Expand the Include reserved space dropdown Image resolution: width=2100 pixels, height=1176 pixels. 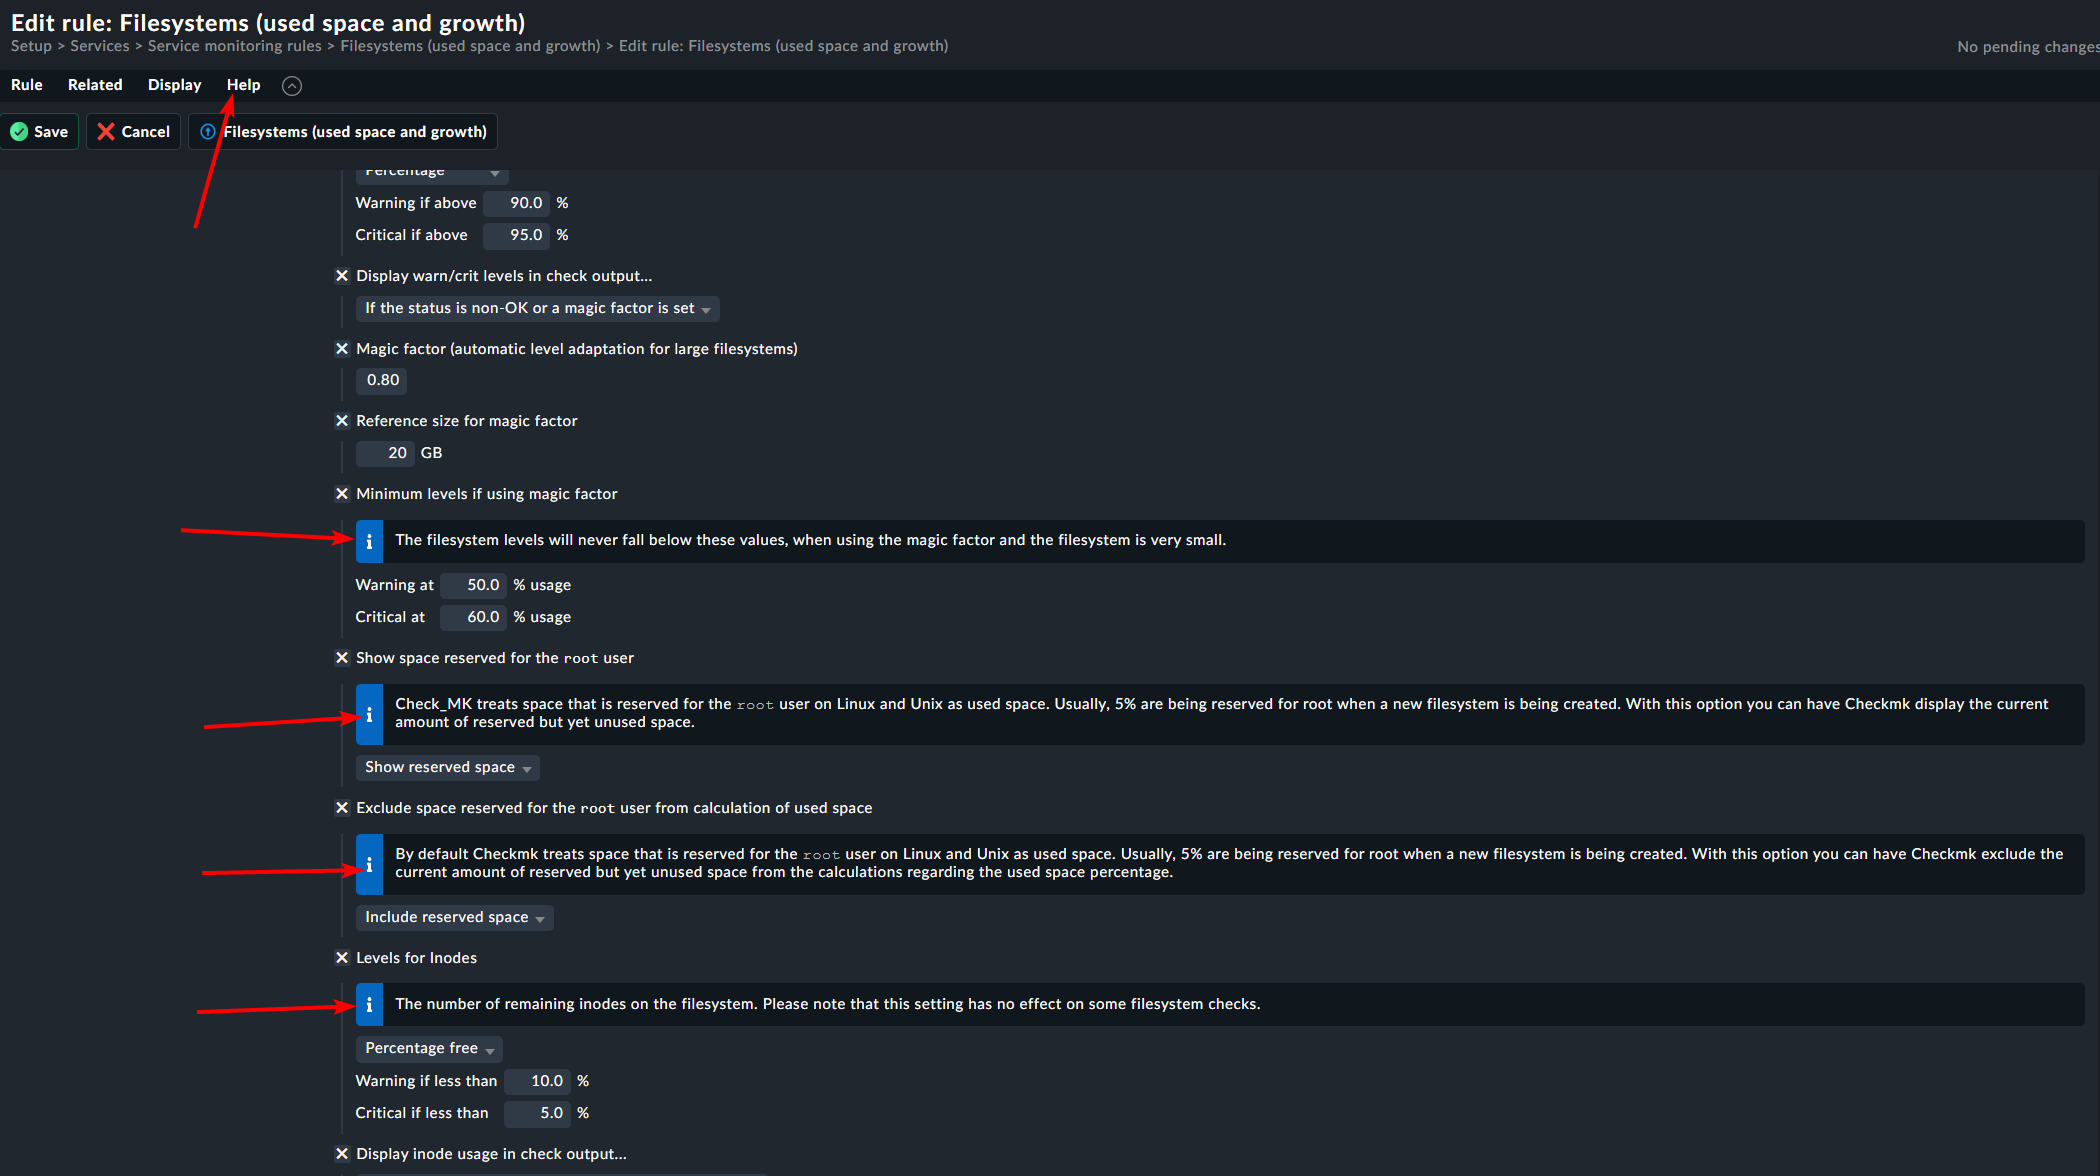[454, 917]
